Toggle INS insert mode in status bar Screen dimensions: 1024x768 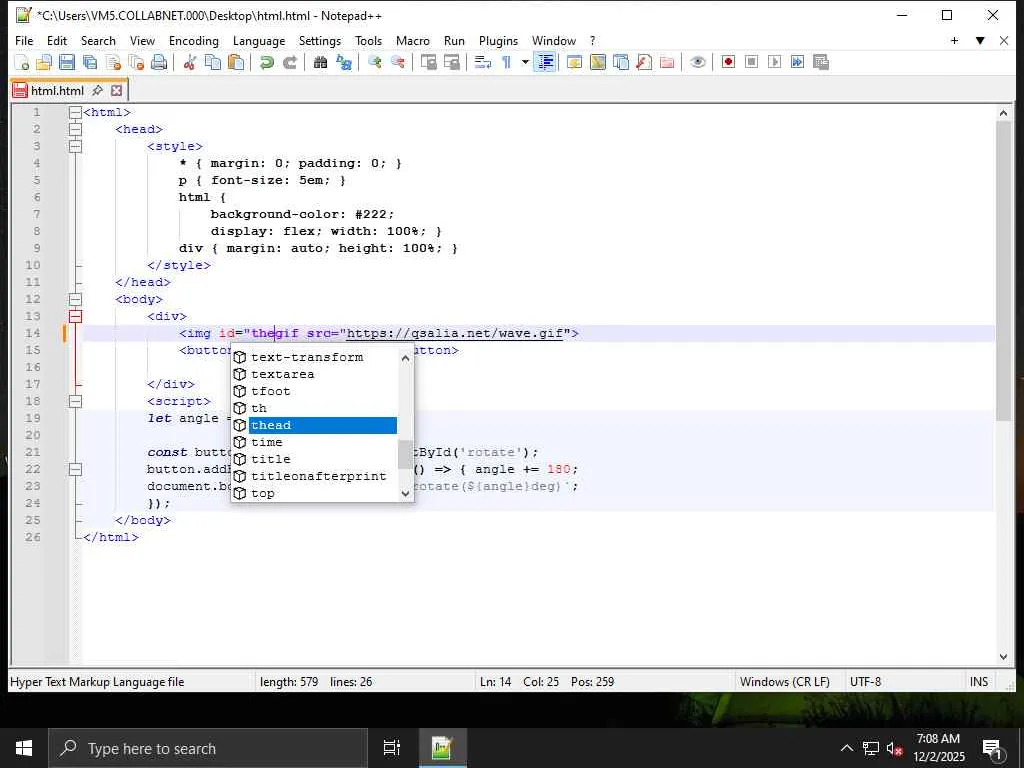978,682
